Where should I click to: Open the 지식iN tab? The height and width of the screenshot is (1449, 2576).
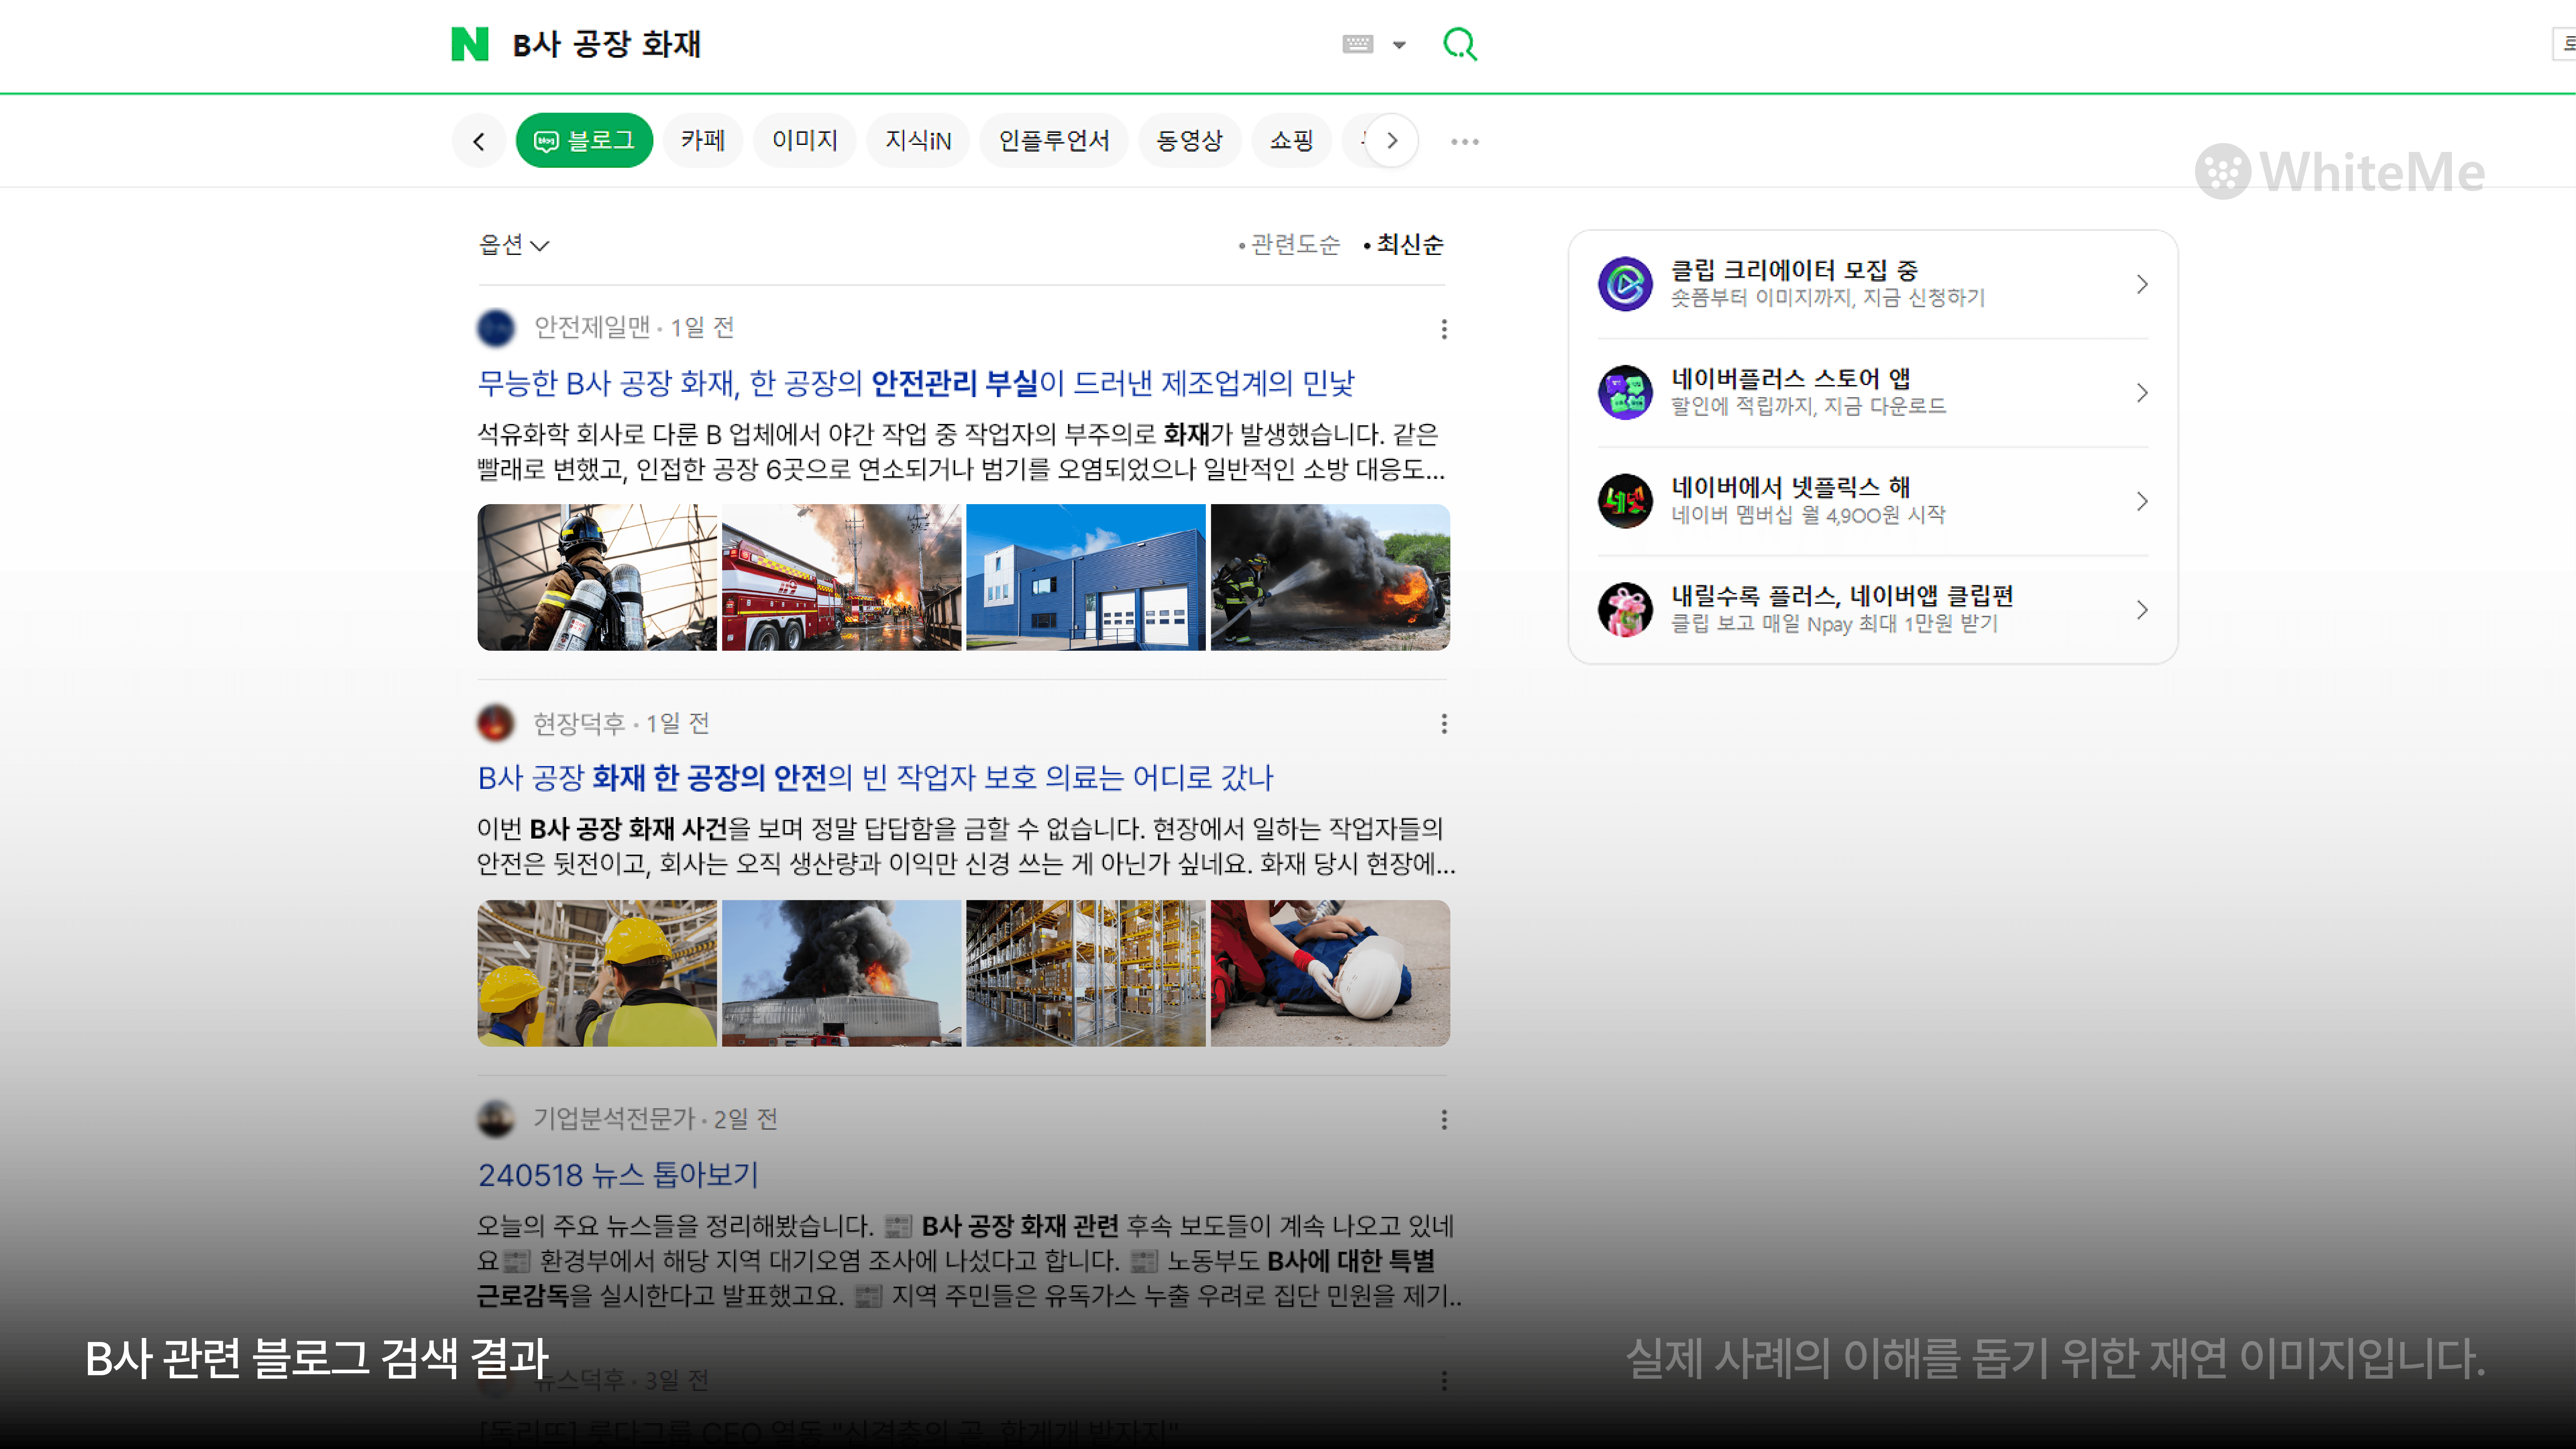tap(918, 140)
